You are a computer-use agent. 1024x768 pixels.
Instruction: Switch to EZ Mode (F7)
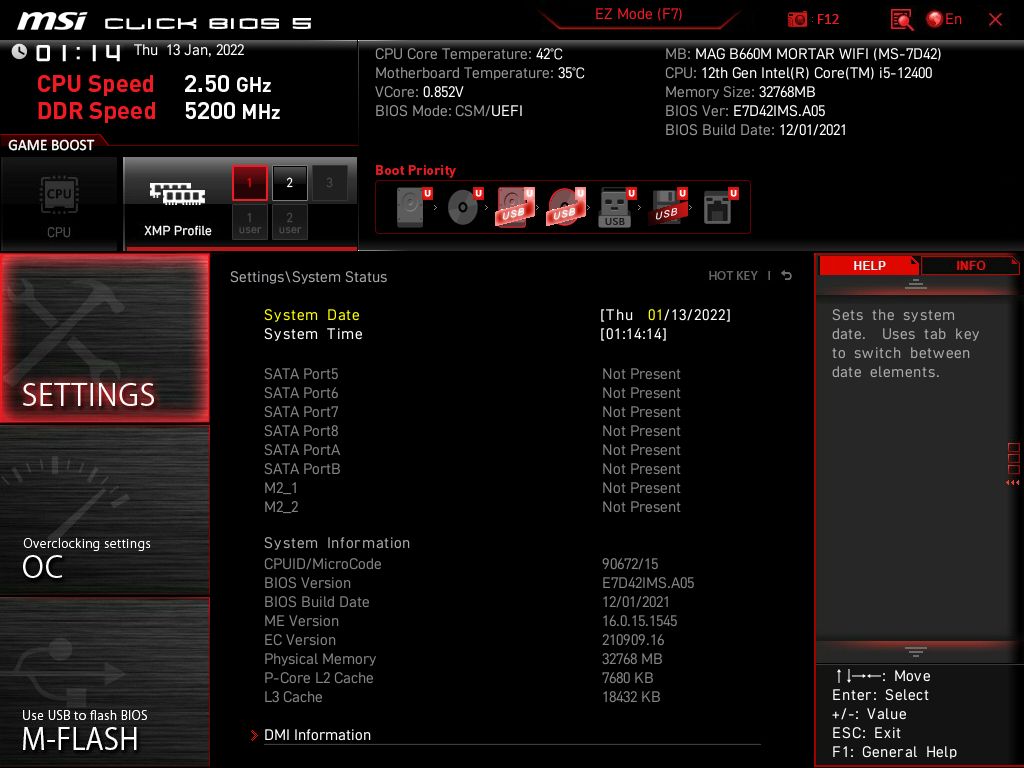click(x=638, y=14)
